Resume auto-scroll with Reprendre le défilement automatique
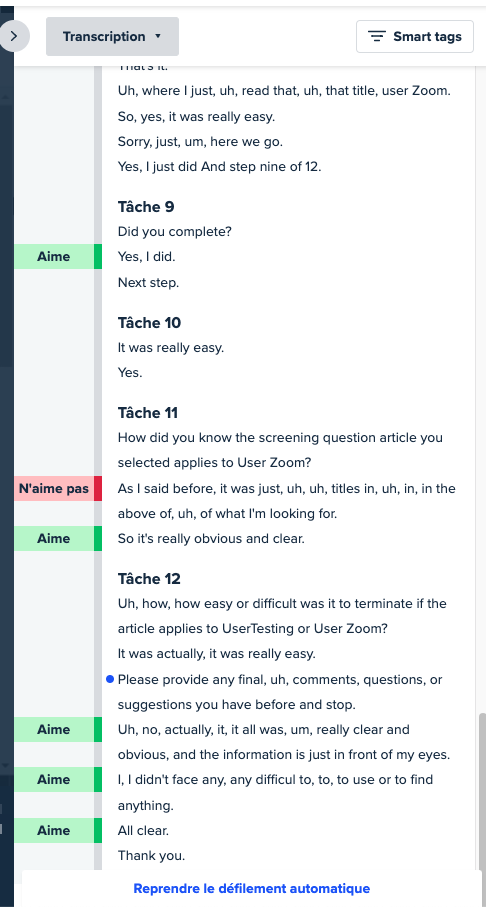The height and width of the screenshot is (907, 486). pyautogui.click(x=252, y=888)
